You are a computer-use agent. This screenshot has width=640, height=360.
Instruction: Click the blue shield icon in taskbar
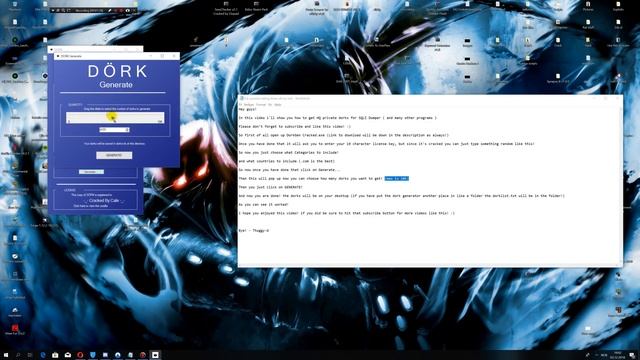(x=93, y=355)
